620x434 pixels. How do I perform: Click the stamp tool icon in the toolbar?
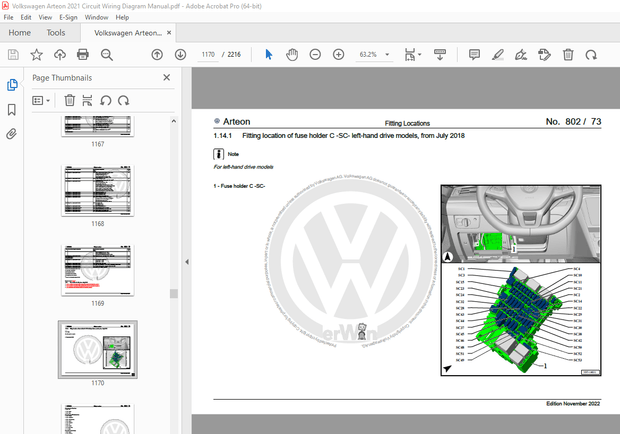544,55
